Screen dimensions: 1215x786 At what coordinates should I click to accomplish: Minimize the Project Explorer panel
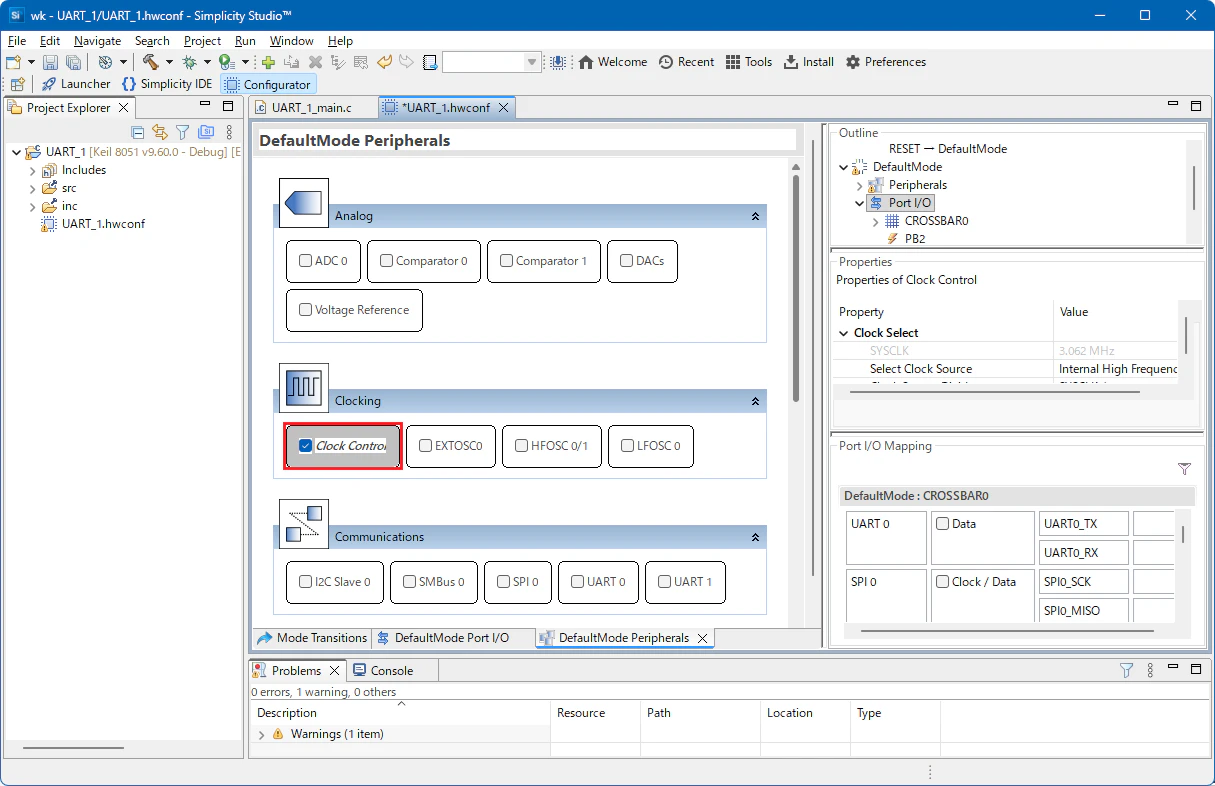pos(205,106)
